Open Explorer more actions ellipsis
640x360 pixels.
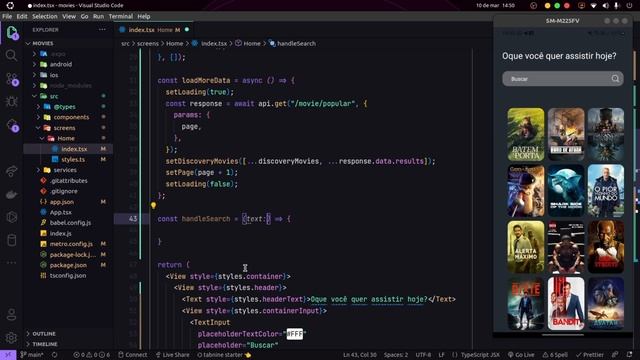point(102,29)
